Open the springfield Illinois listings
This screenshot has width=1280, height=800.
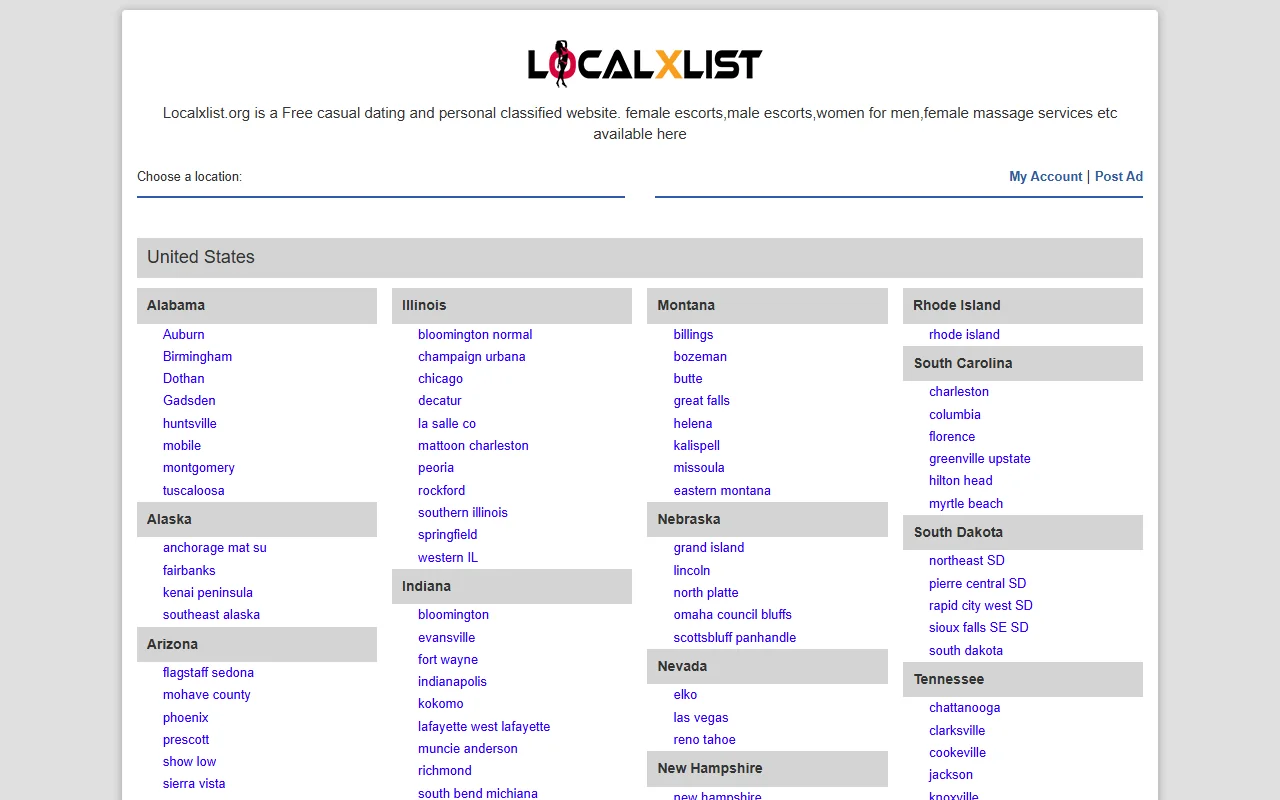(447, 534)
